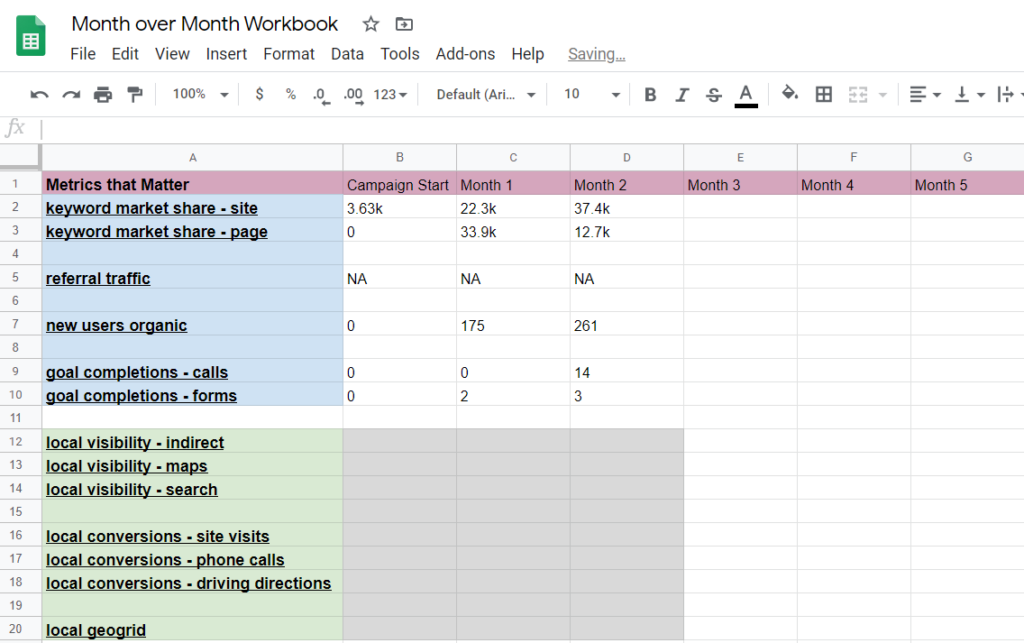Open the cell borders tool
Image resolution: width=1024 pixels, height=643 pixels.
[x=824, y=95]
